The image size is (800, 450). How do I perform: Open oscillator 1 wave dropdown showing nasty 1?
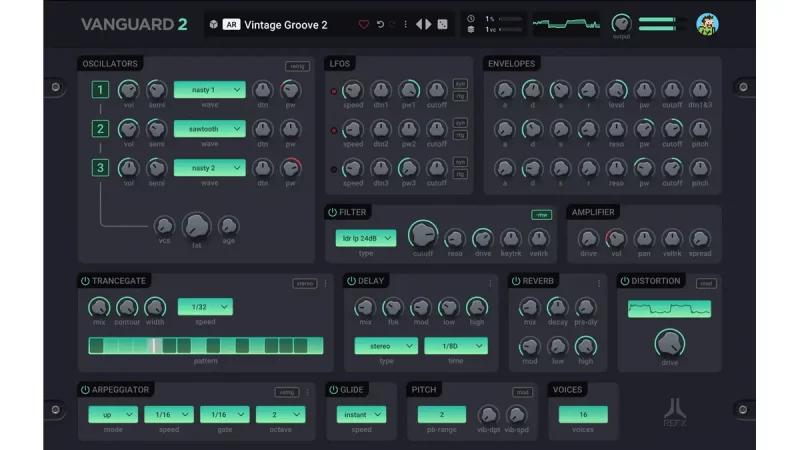tap(209, 90)
